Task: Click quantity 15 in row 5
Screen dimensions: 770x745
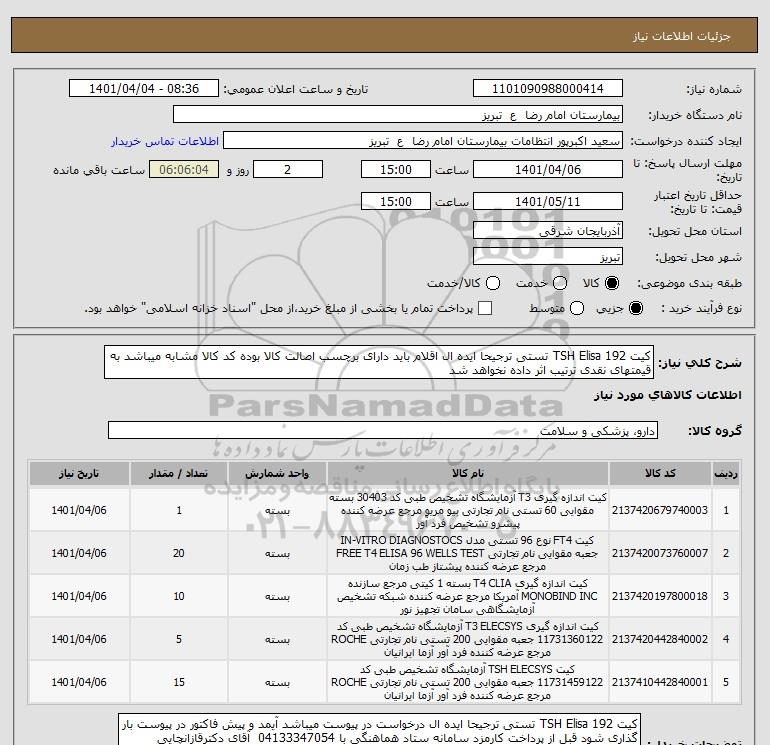Action: tap(179, 682)
